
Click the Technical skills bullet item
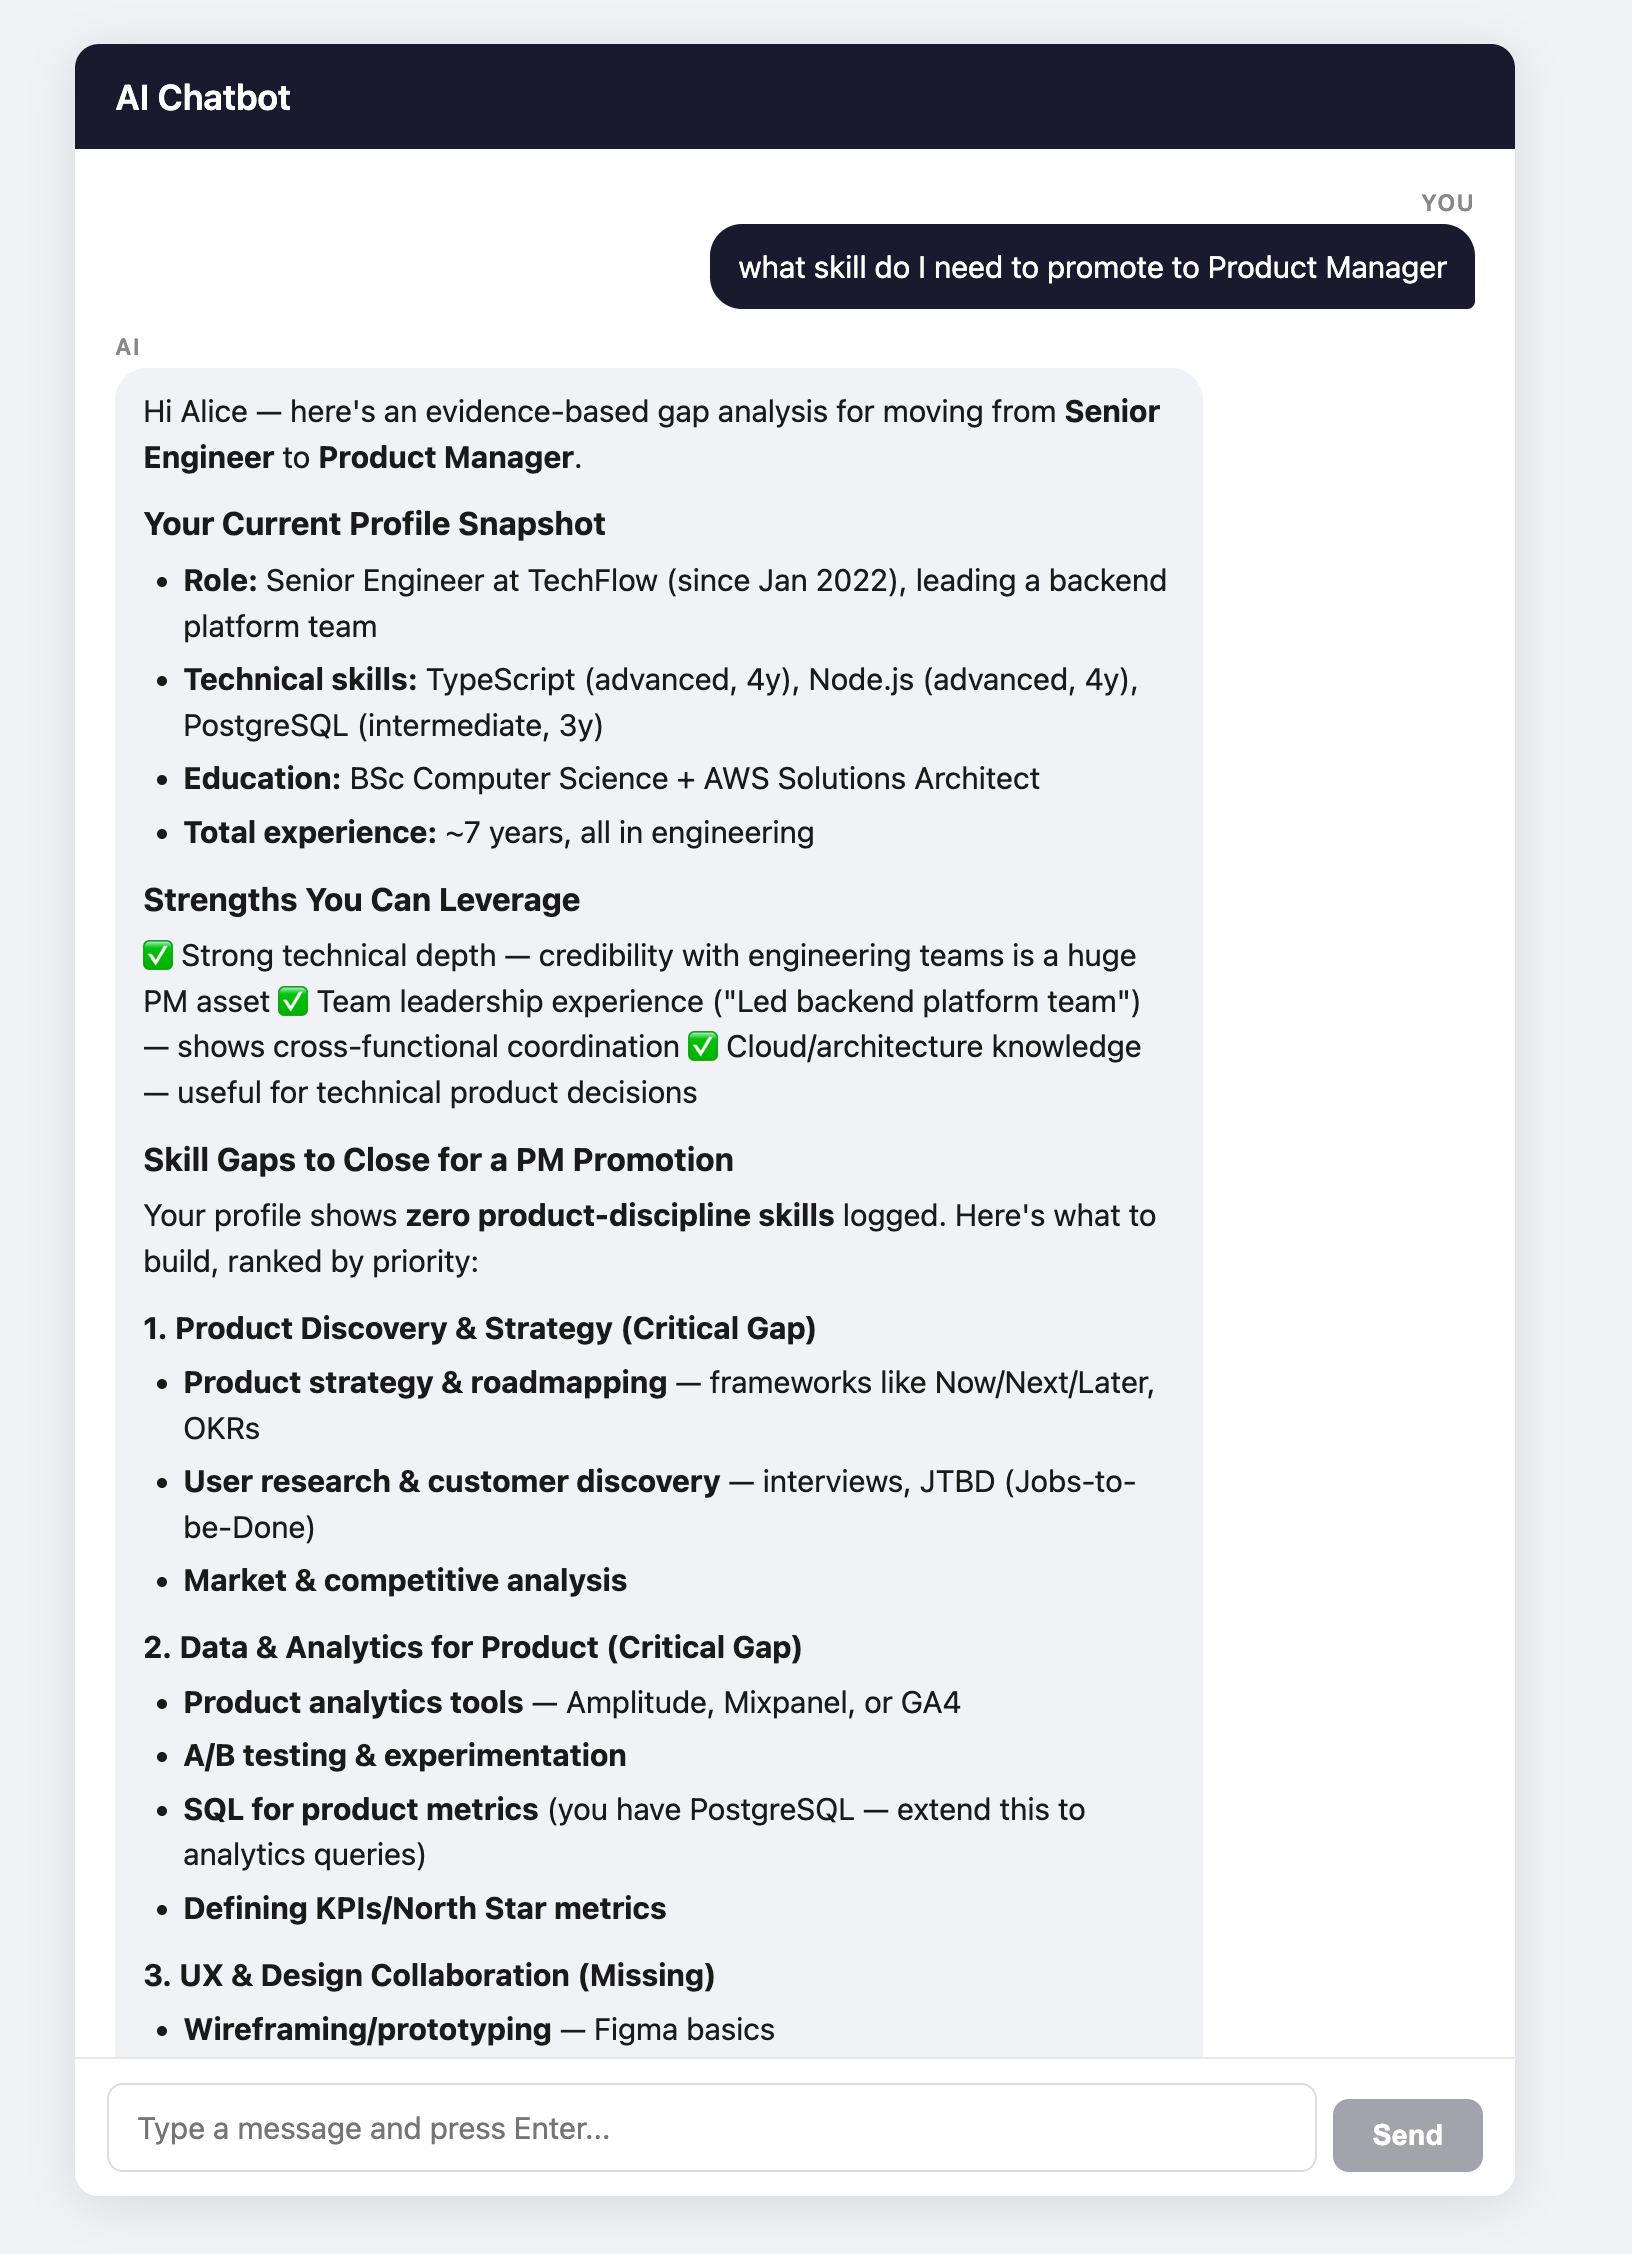[x=661, y=702]
